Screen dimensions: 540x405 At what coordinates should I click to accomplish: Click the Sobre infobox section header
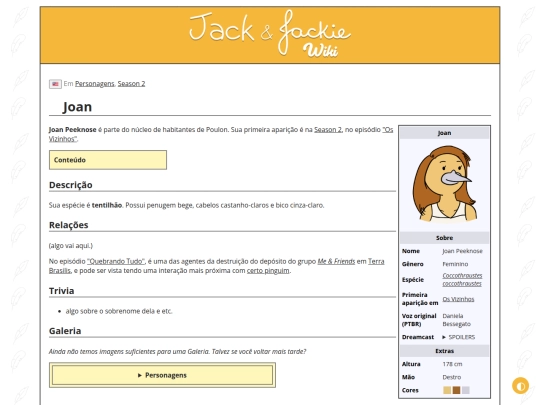444,238
